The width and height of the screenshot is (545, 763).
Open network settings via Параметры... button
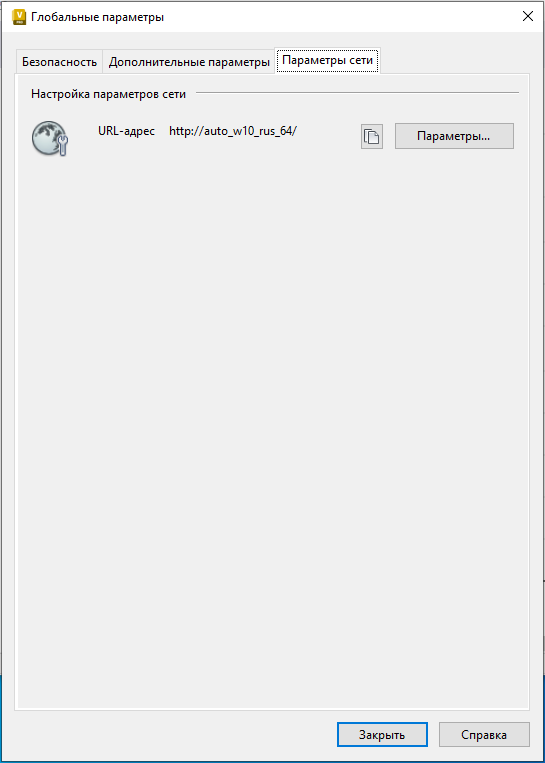coord(454,136)
